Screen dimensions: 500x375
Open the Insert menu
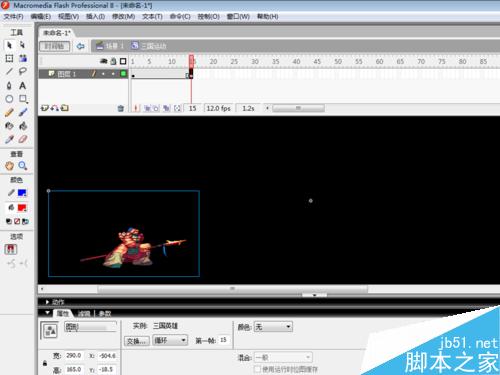coord(95,16)
